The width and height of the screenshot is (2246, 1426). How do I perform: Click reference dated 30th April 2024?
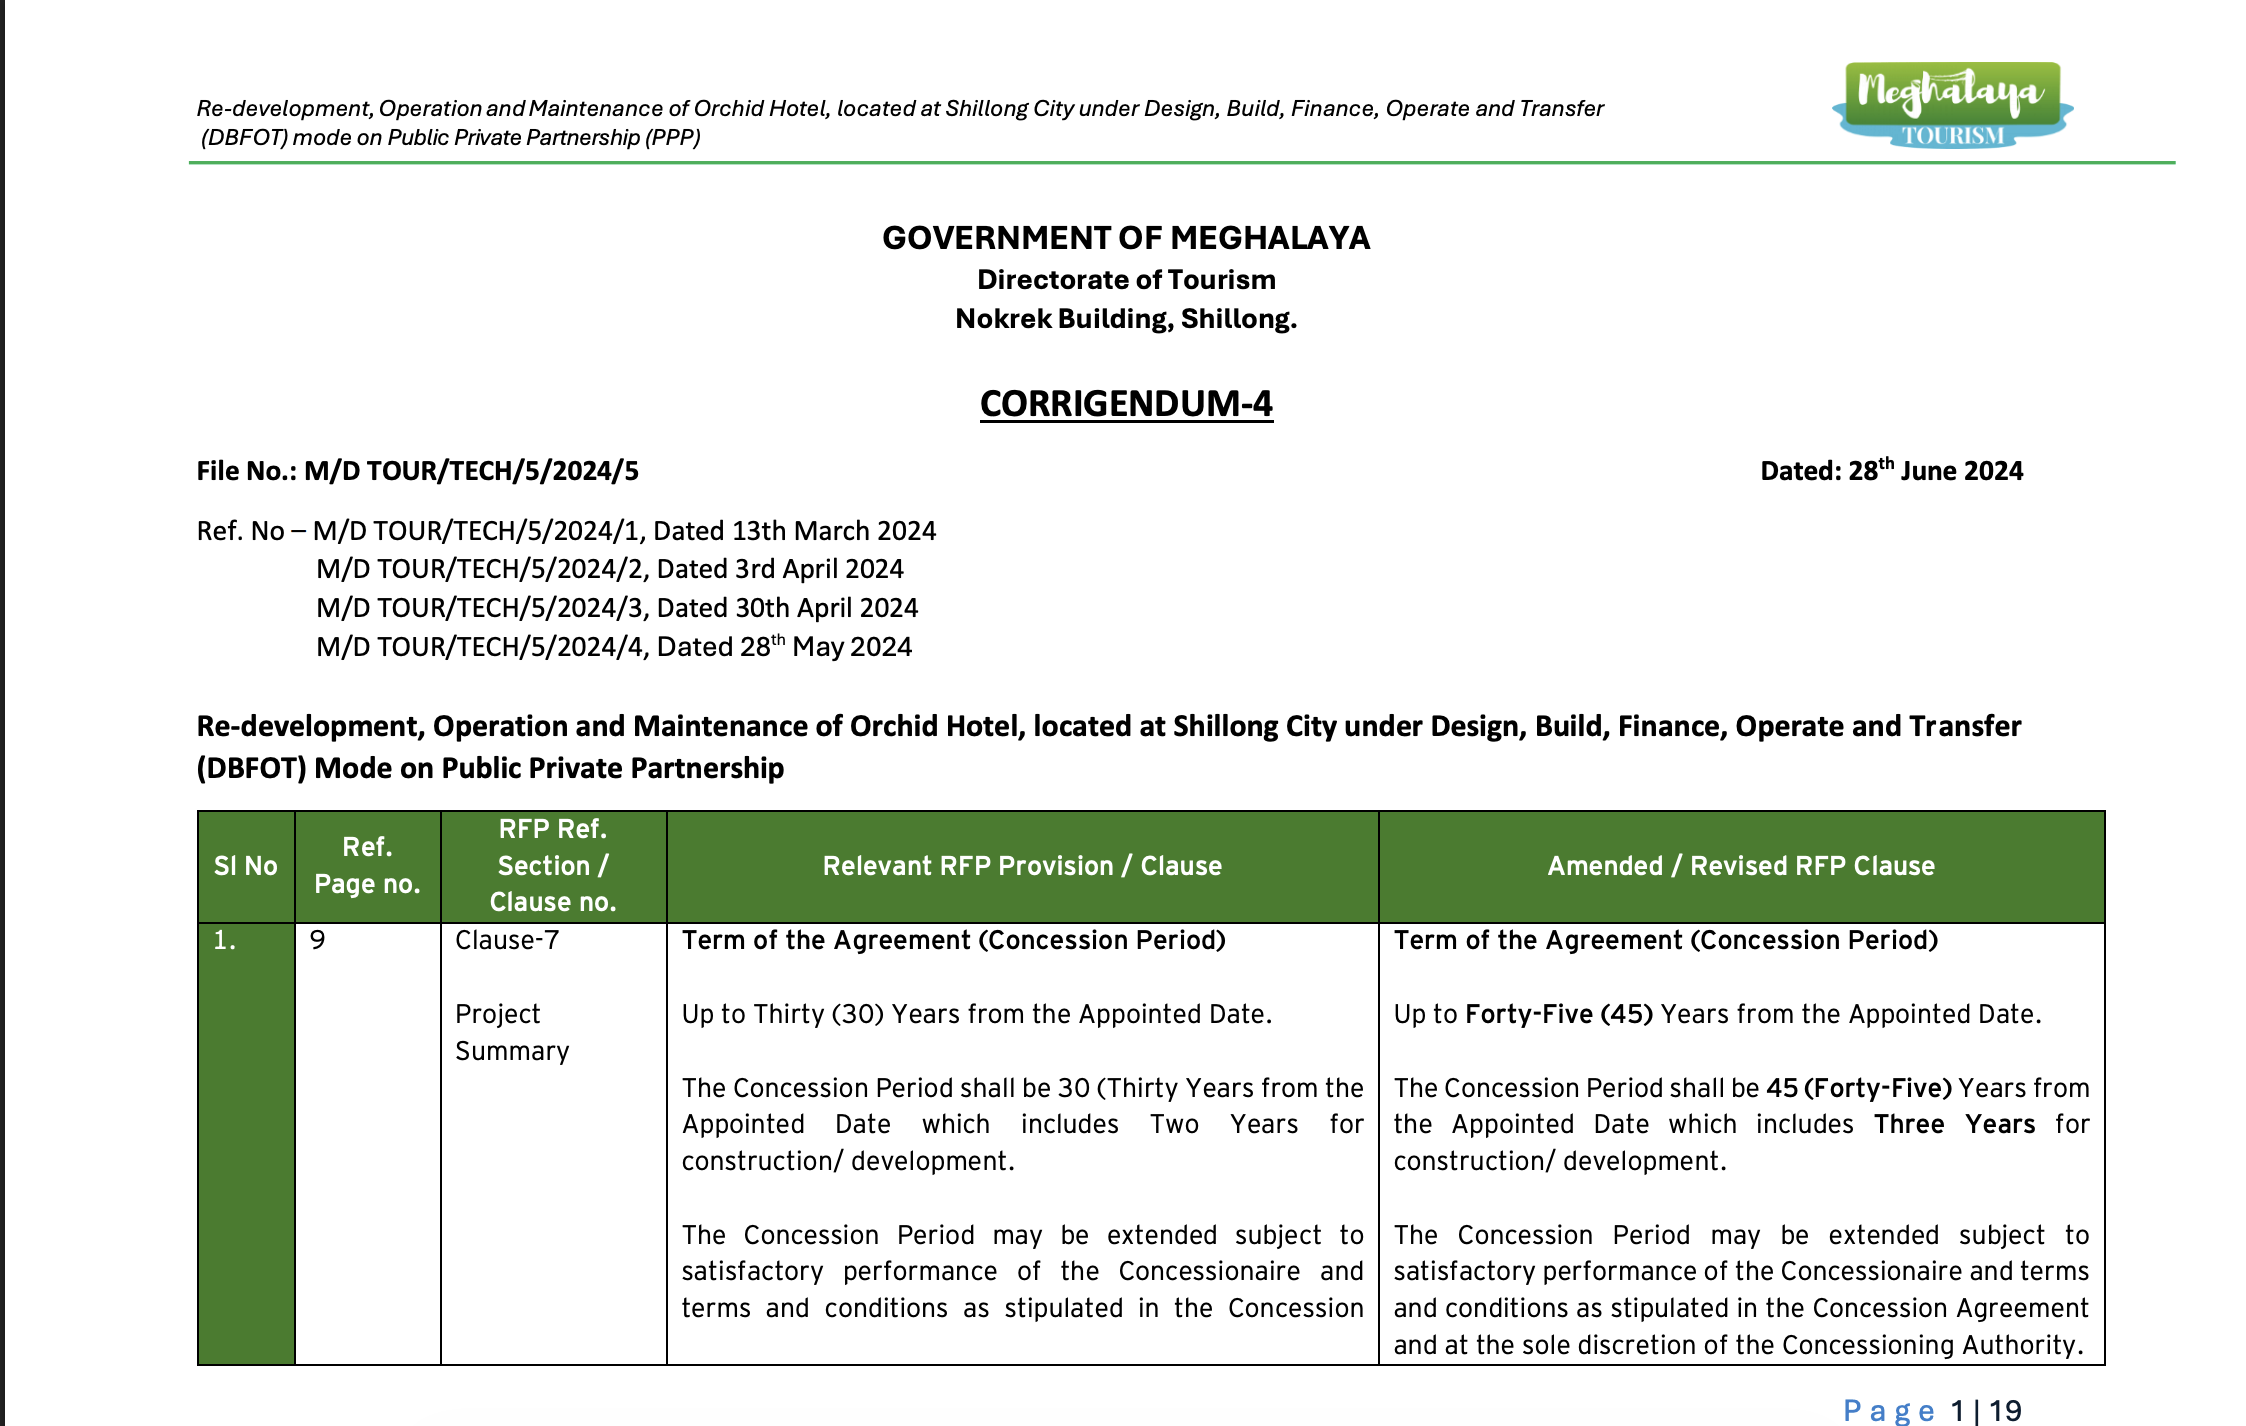617,608
